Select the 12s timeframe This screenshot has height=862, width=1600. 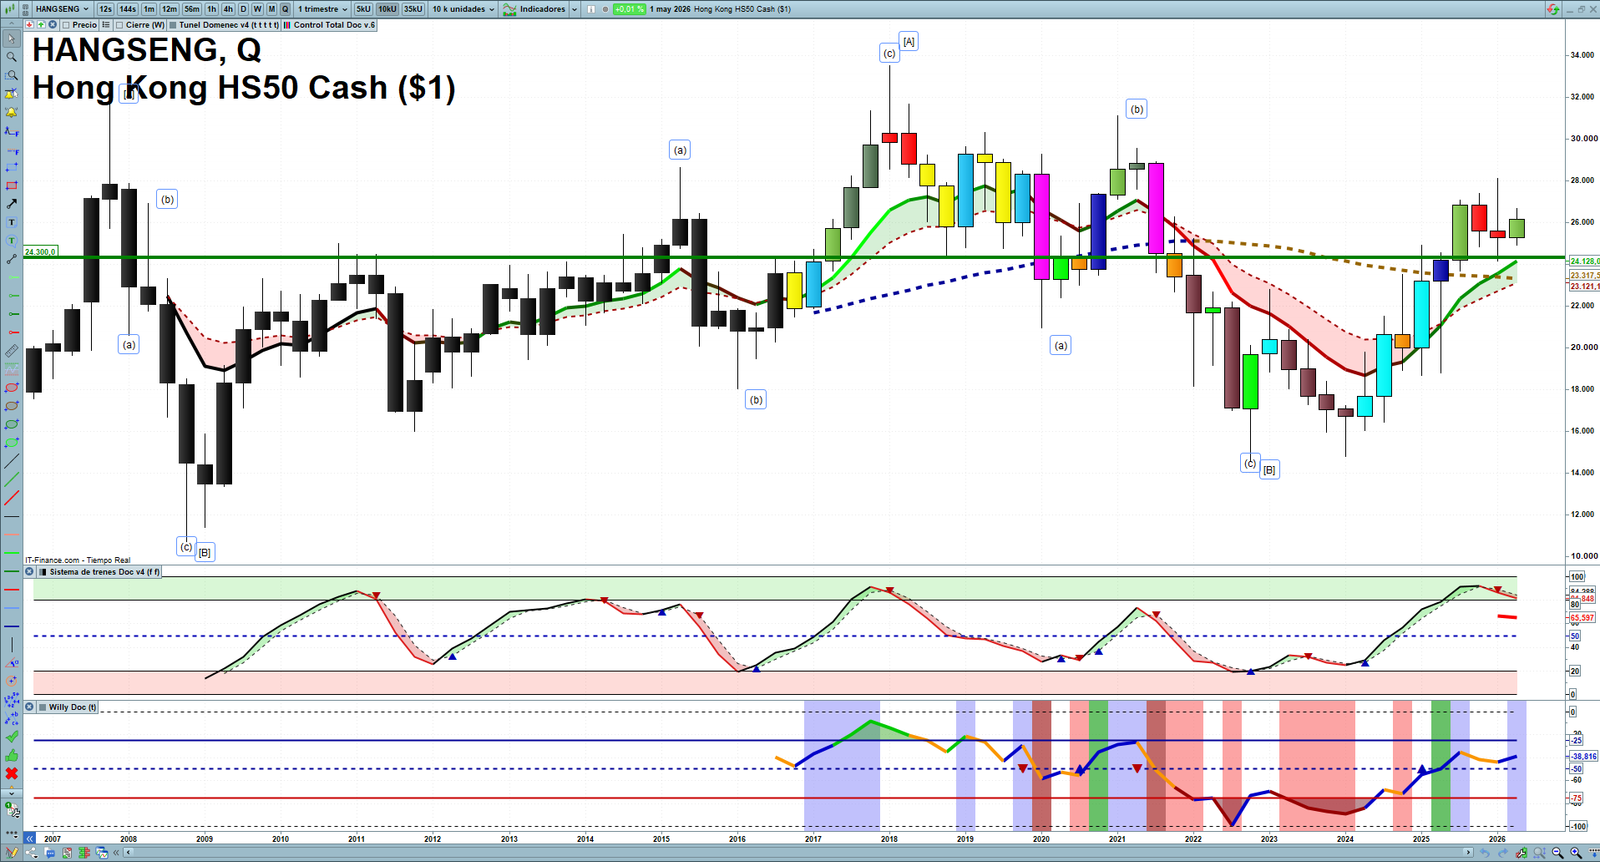click(105, 9)
